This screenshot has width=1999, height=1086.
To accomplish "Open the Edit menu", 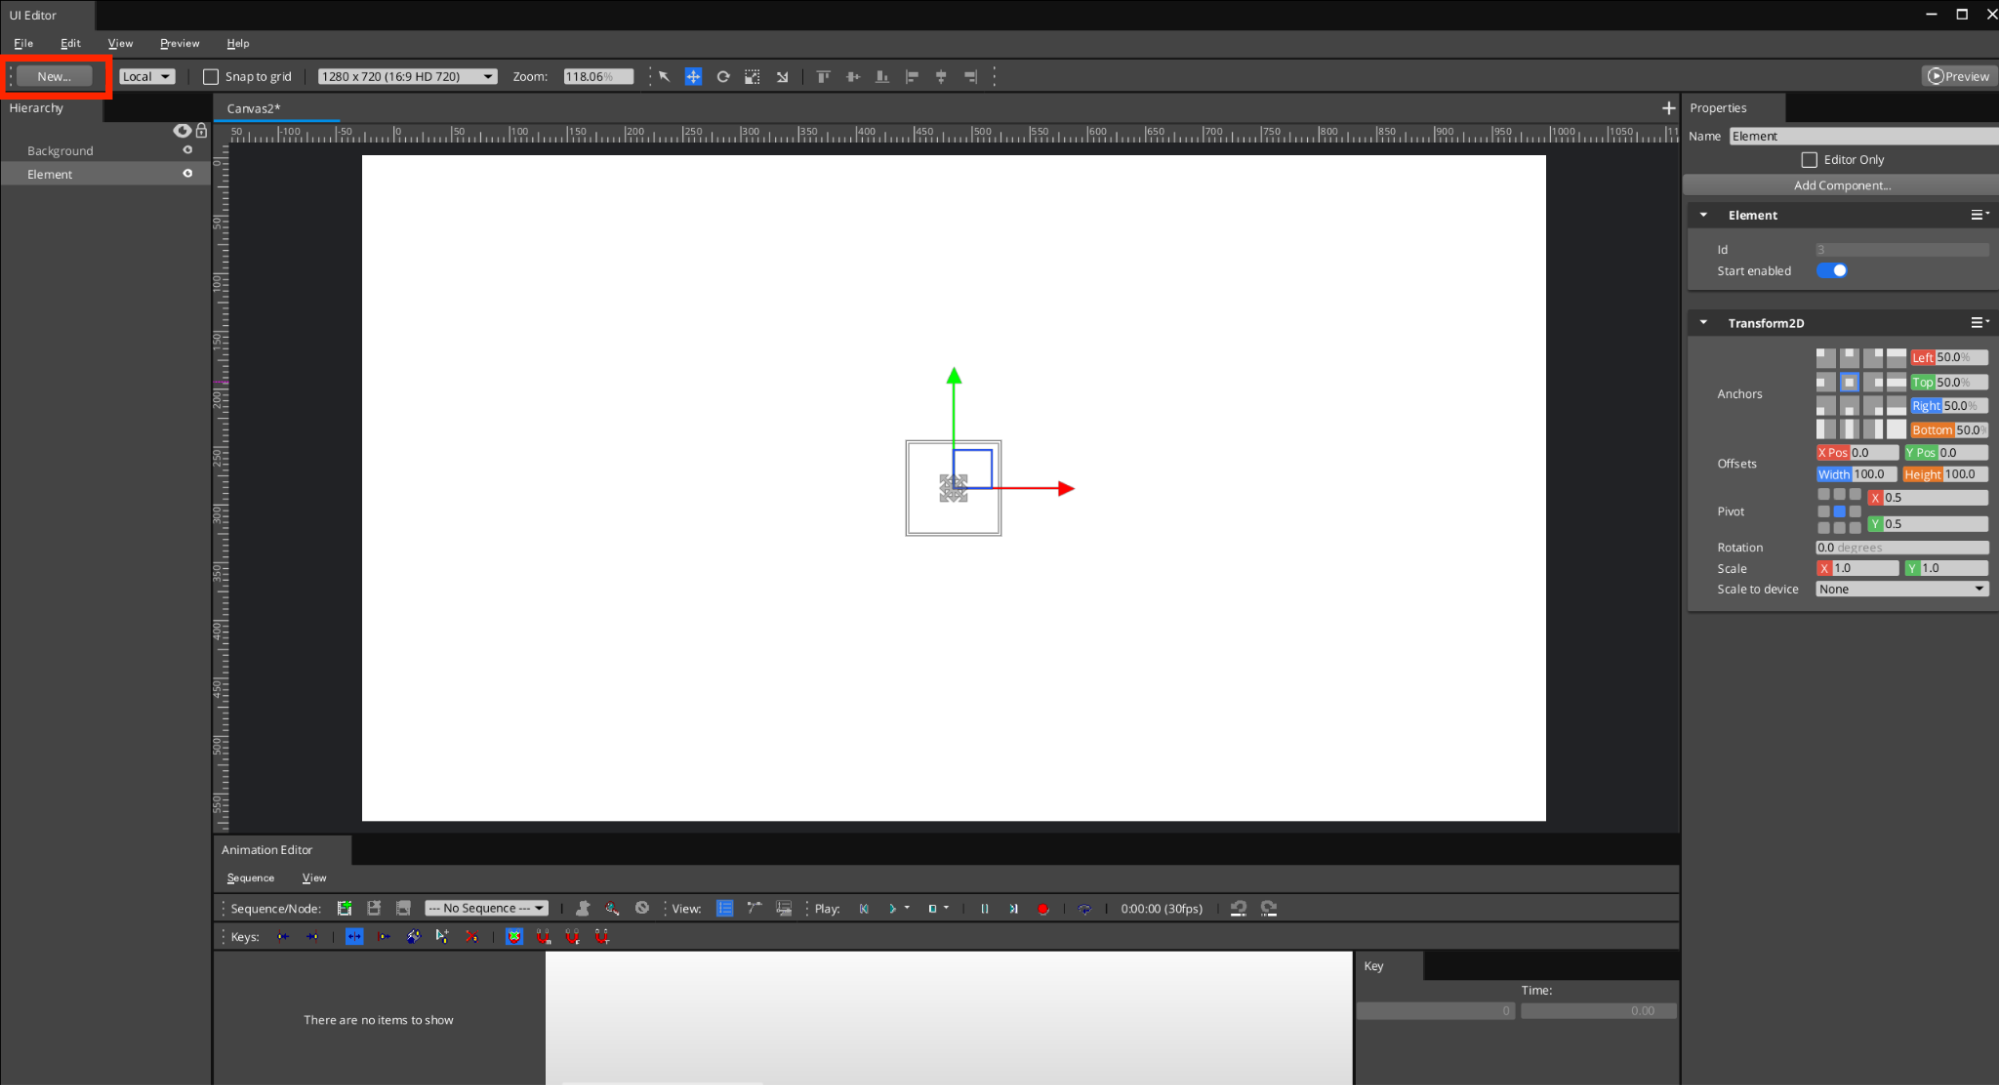I will click(70, 44).
